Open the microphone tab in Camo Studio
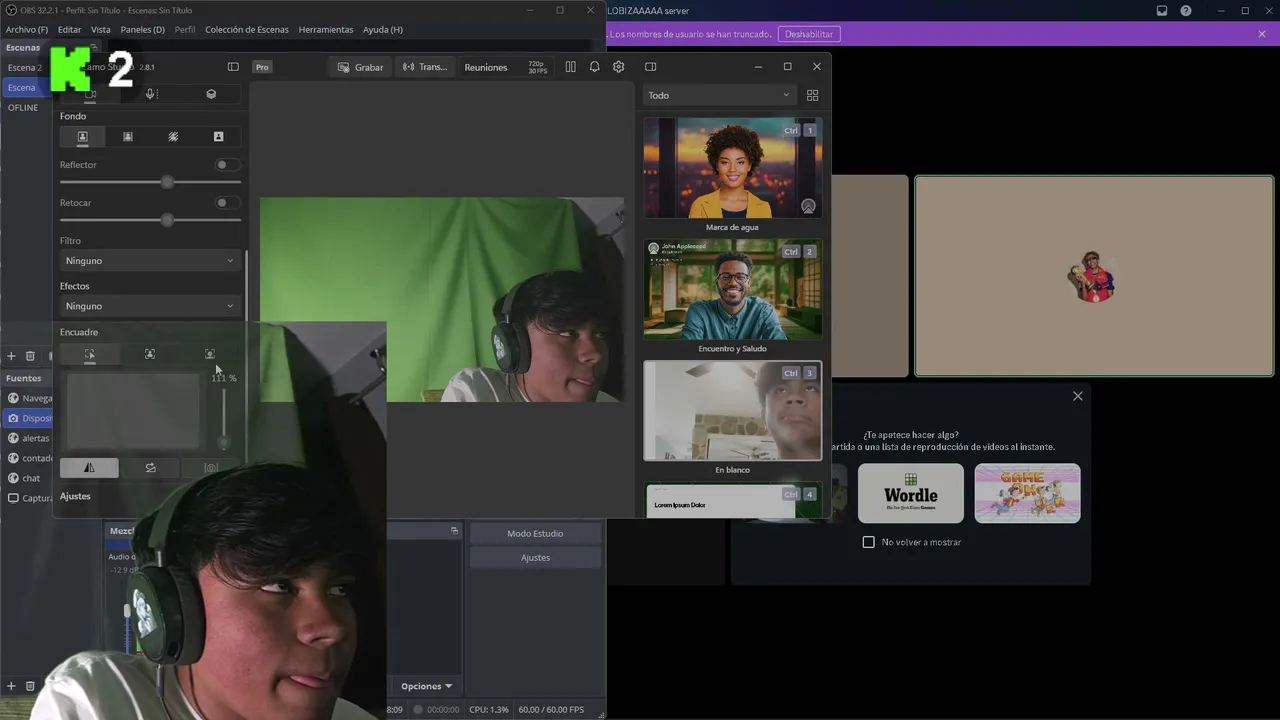This screenshot has height=720, width=1280. (x=150, y=94)
